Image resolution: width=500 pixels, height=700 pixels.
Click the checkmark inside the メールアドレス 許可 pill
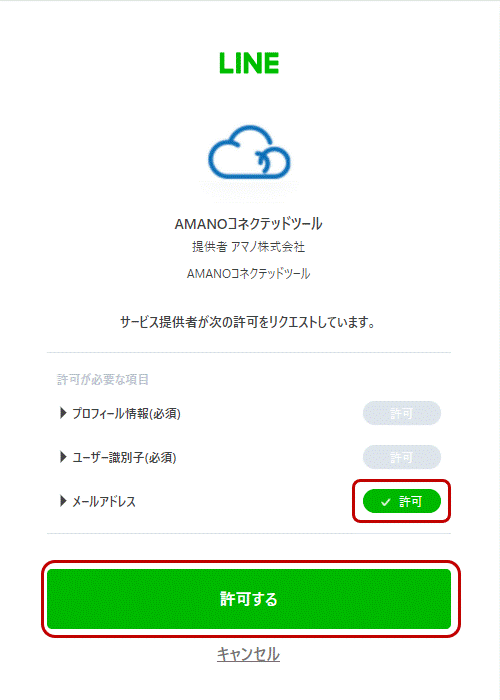[385, 502]
